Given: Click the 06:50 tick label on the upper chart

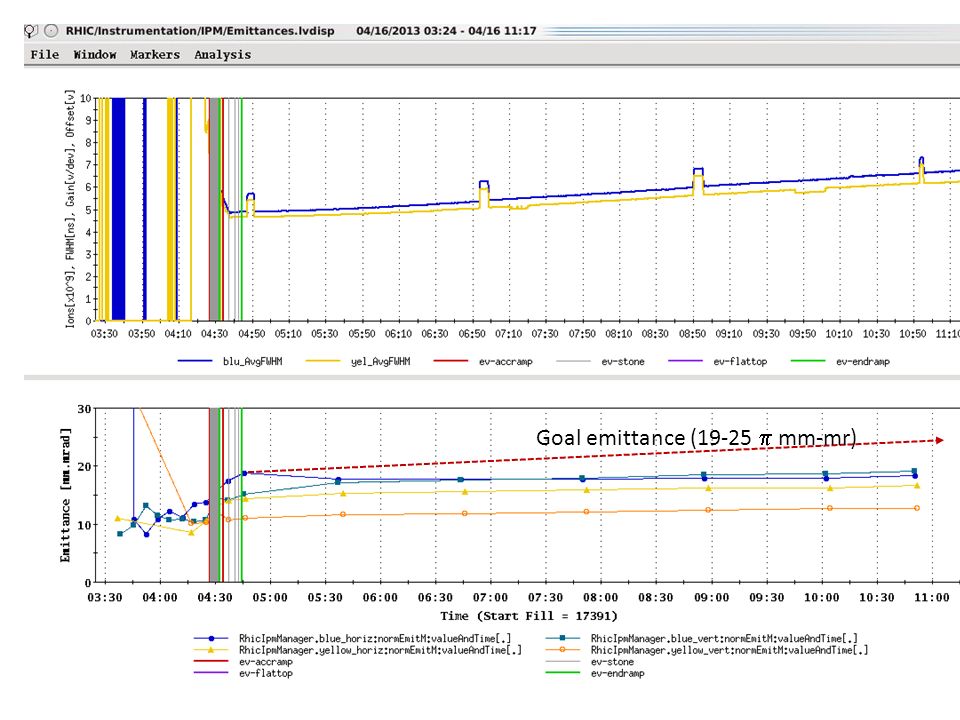Looking at the screenshot, I should (x=471, y=334).
